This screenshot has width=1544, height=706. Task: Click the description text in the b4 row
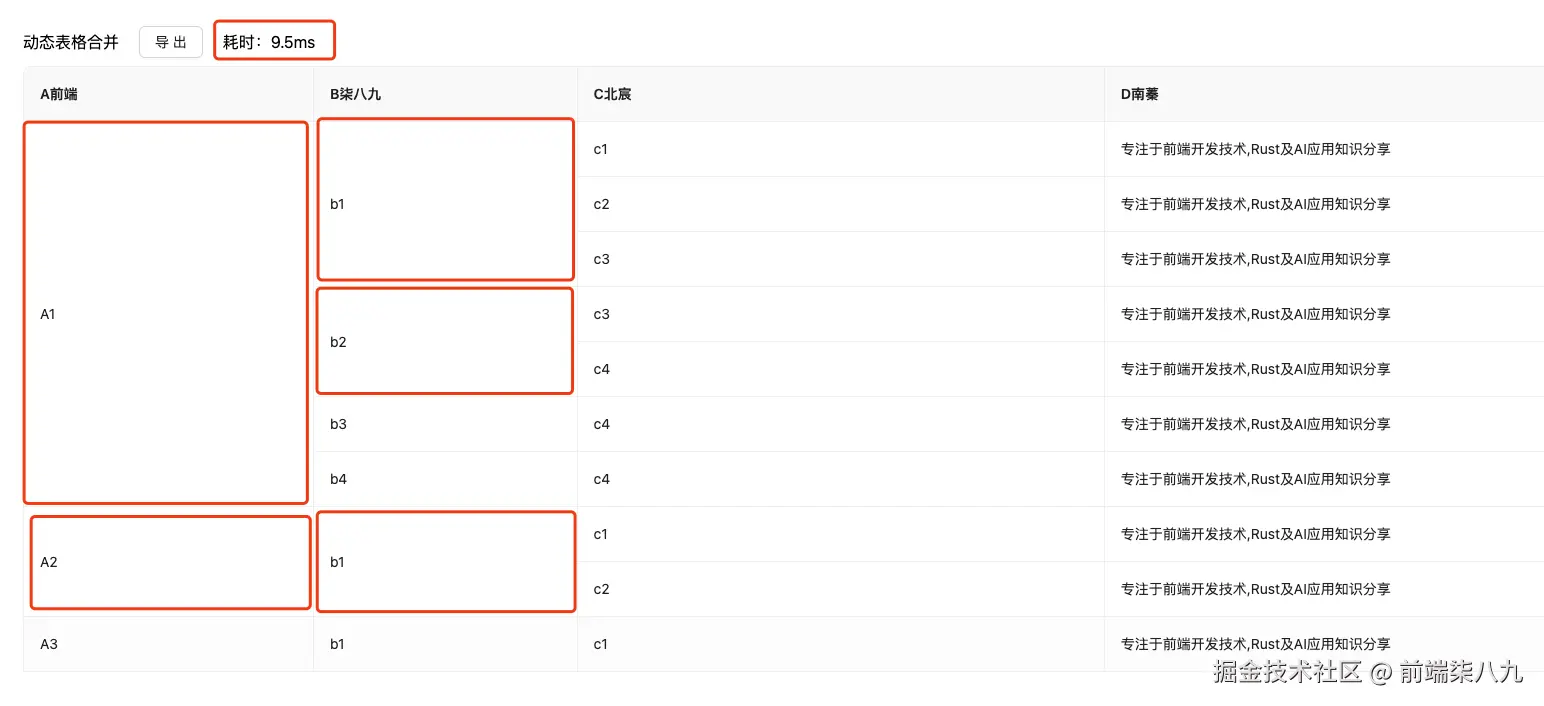(x=1255, y=479)
